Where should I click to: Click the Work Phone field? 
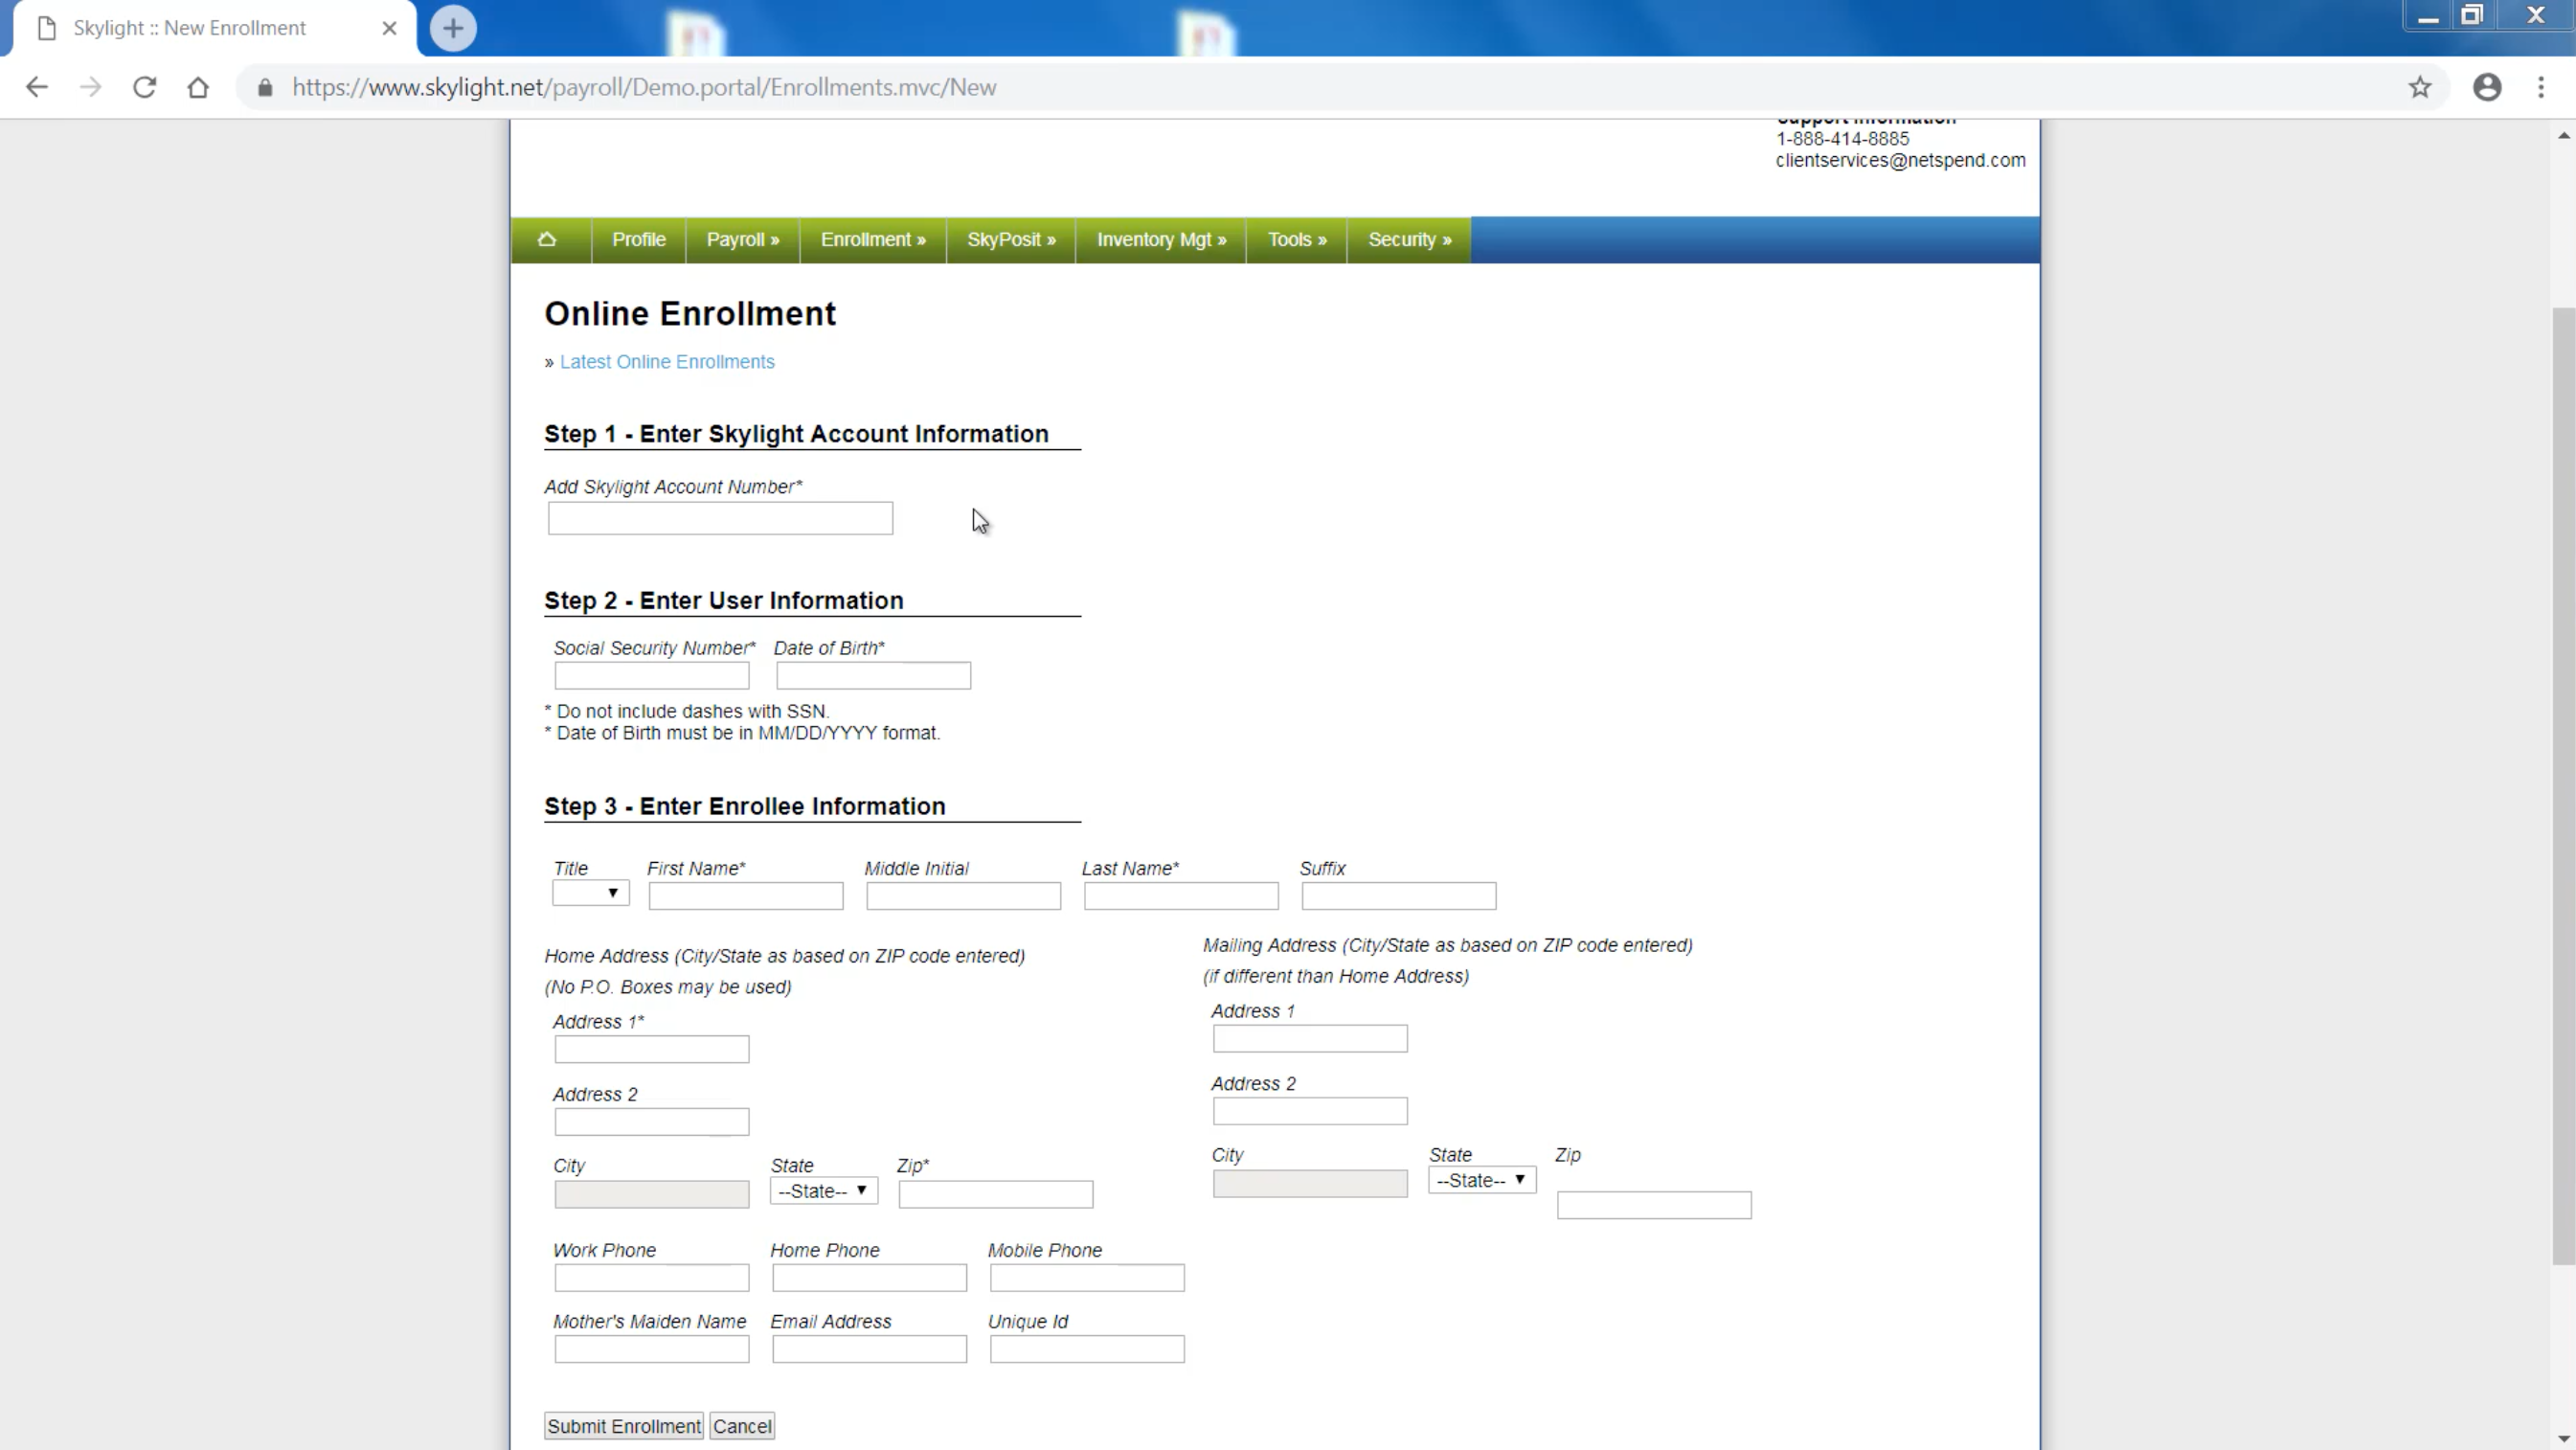tap(652, 1278)
